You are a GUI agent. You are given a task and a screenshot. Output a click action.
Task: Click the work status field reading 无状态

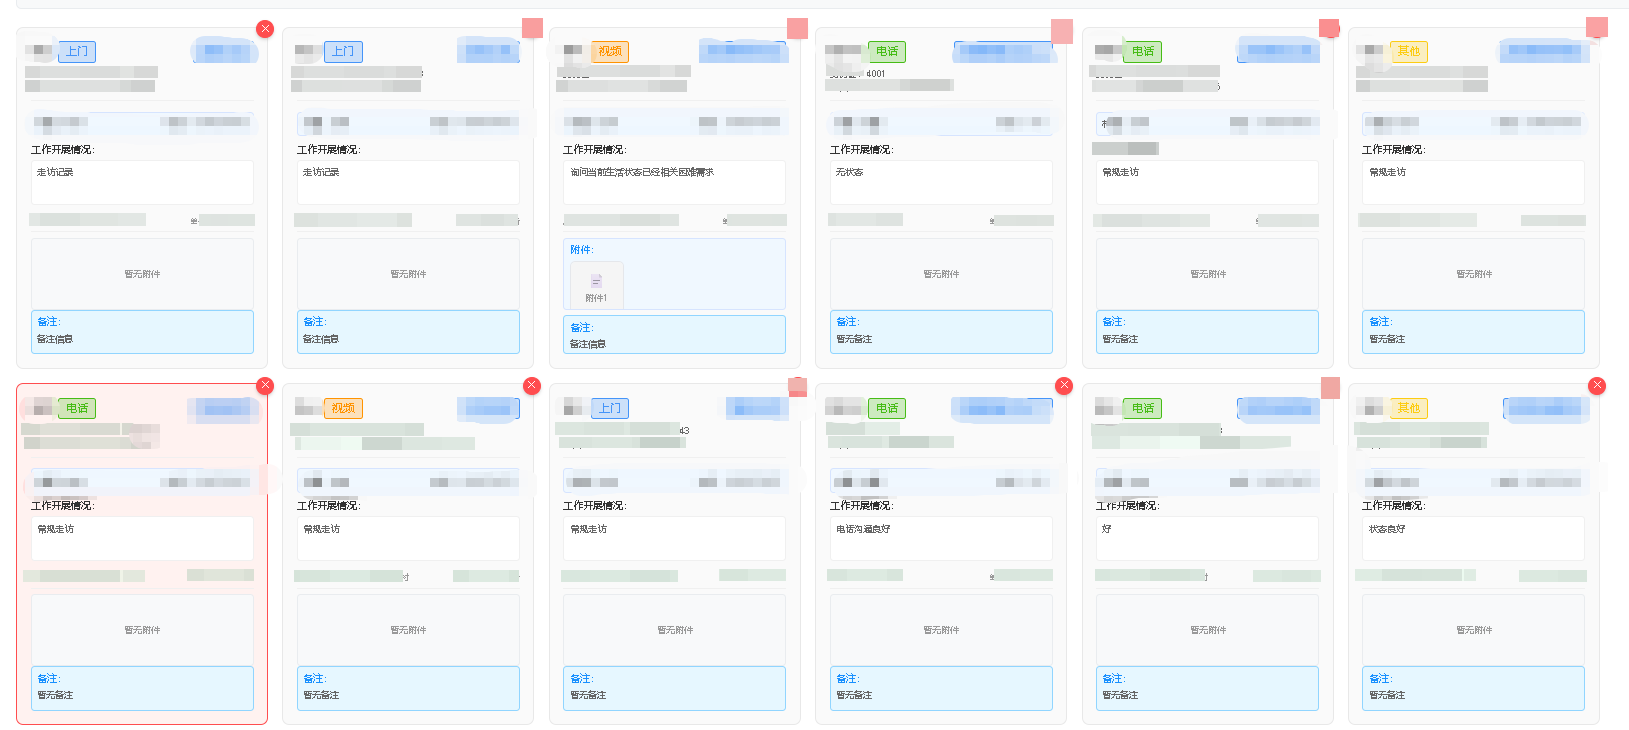coord(941,182)
